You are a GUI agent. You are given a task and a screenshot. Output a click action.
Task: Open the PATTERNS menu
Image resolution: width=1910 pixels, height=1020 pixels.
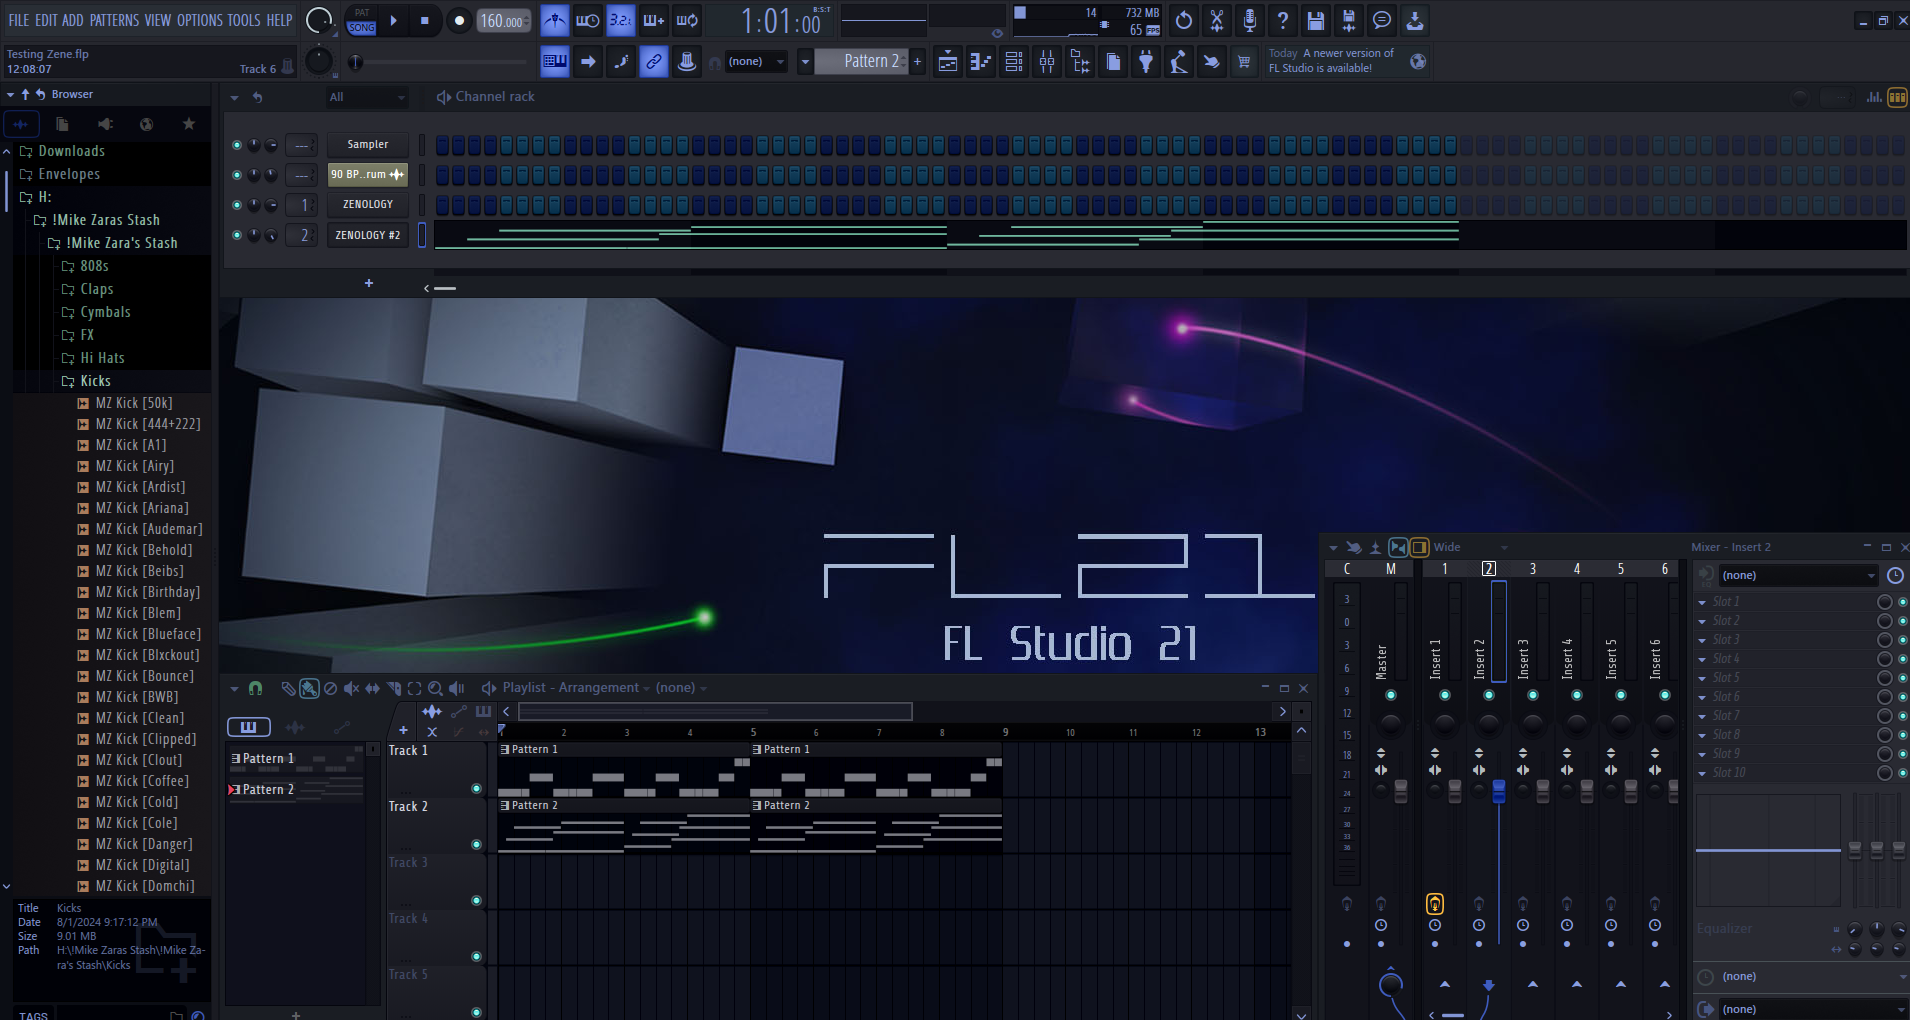pos(114,20)
